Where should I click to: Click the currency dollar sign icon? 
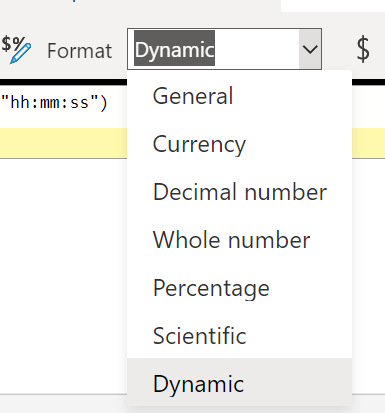[363, 50]
